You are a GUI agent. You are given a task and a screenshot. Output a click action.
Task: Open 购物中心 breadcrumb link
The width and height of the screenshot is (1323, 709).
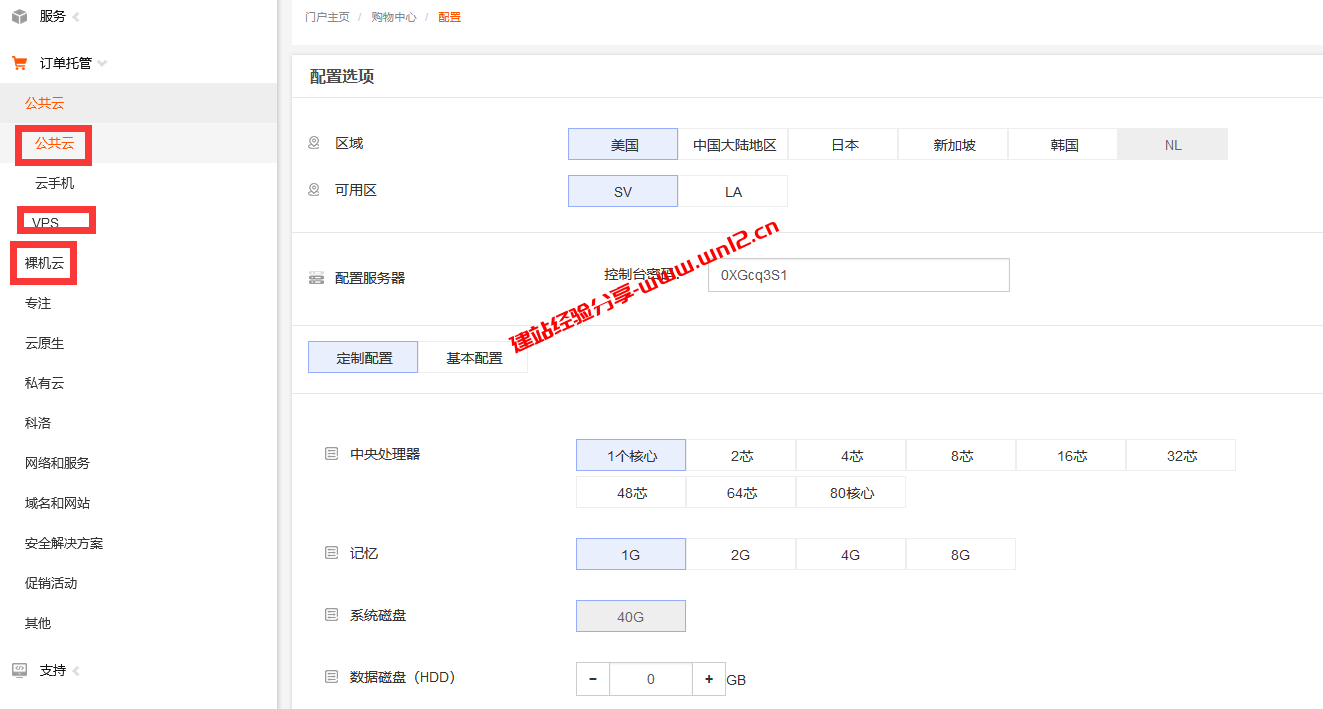[x=394, y=17]
